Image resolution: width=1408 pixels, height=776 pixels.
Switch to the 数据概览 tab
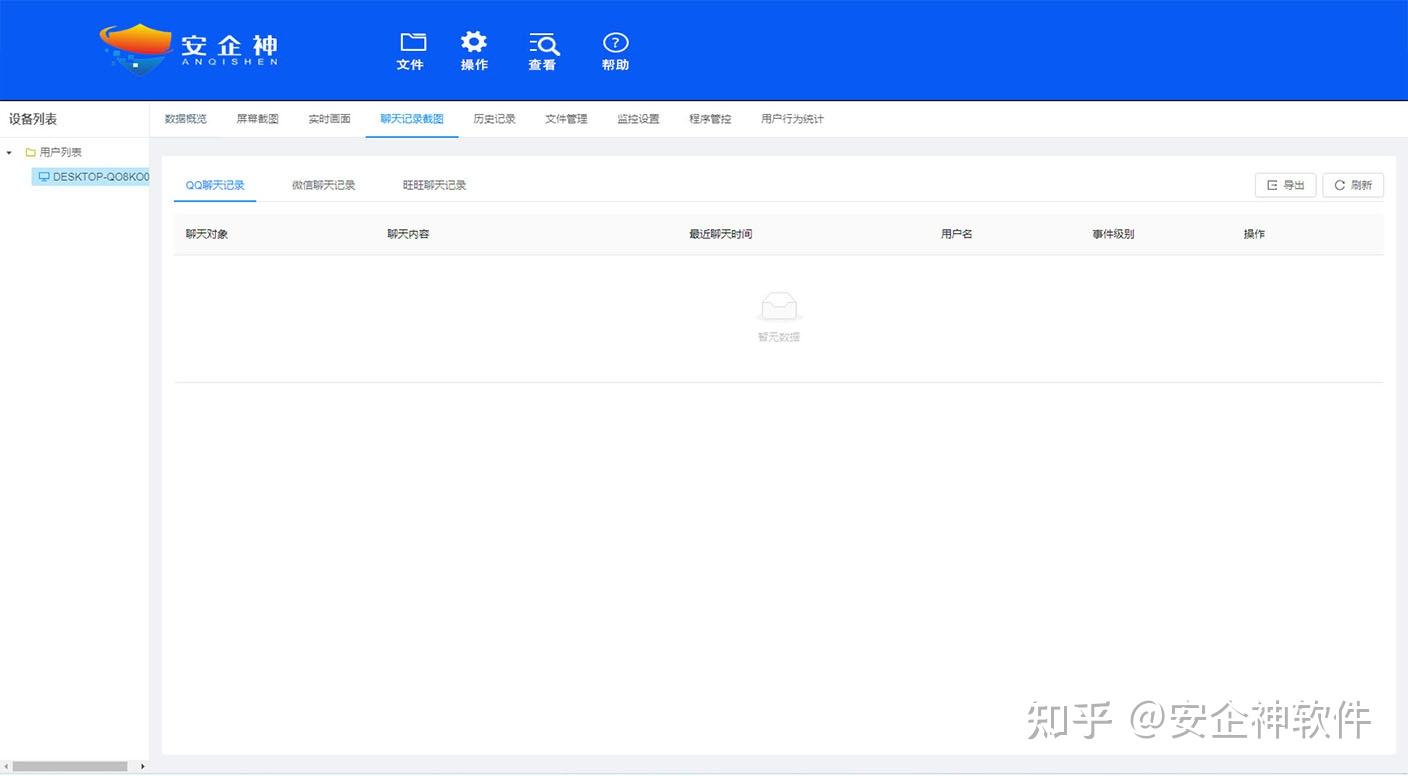(x=186, y=119)
